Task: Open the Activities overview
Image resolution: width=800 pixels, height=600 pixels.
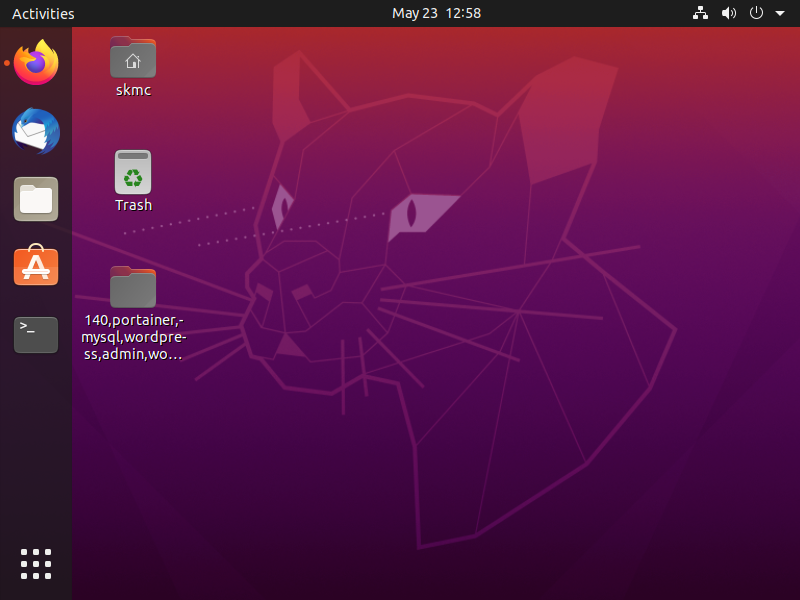Action: click(x=43, y=14)
